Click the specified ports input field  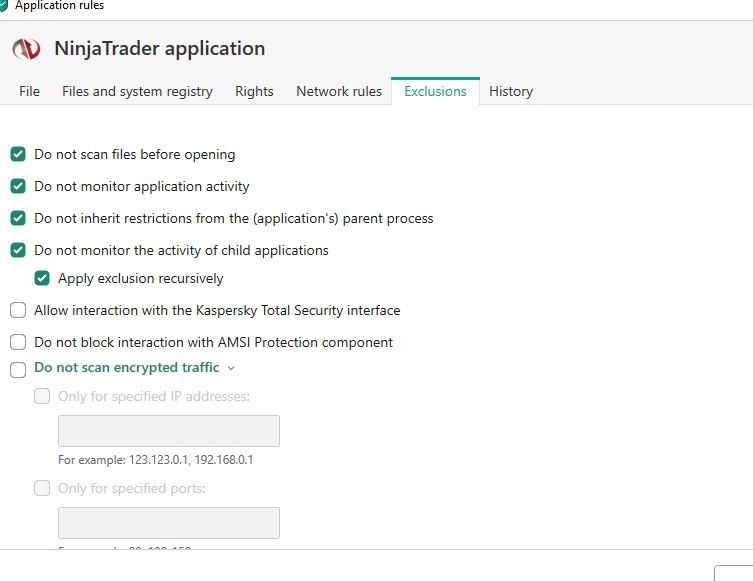[169, 523]
